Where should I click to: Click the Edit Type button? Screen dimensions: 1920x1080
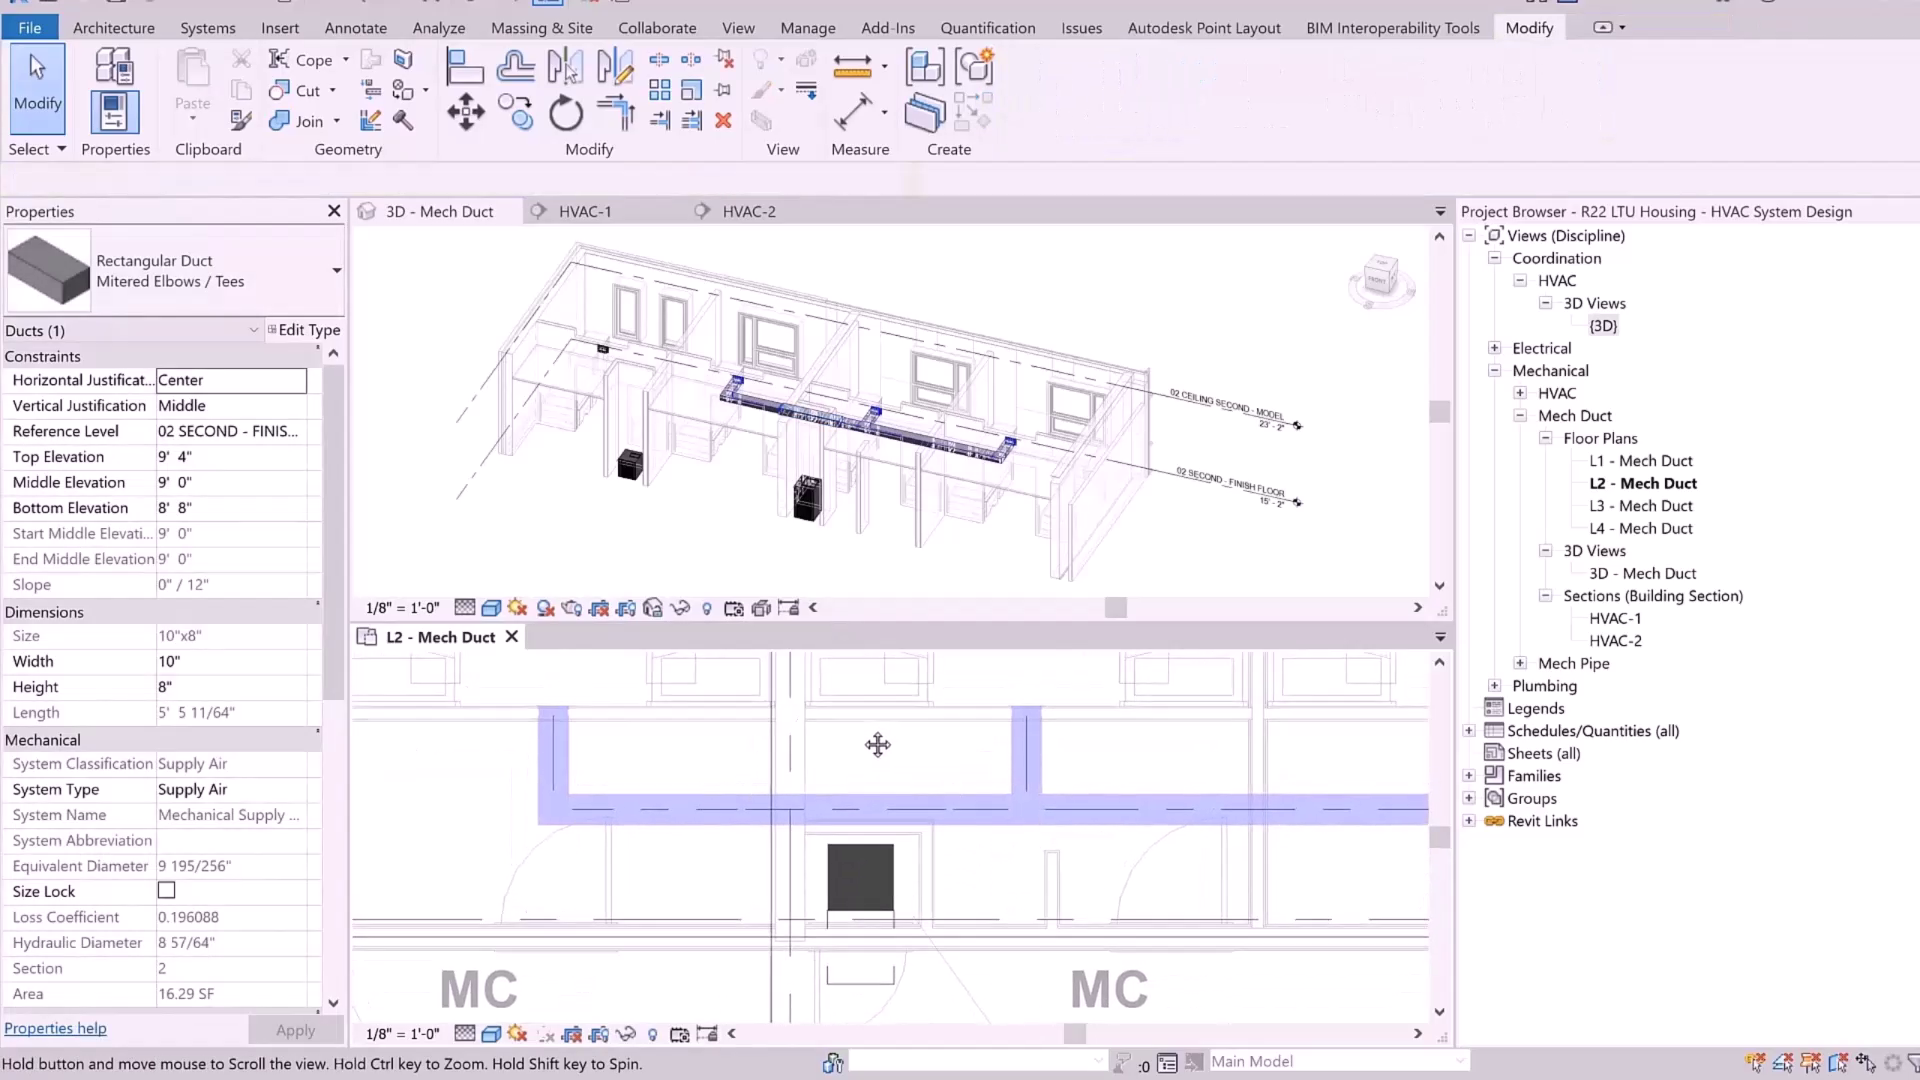click(x=304, y=330)
